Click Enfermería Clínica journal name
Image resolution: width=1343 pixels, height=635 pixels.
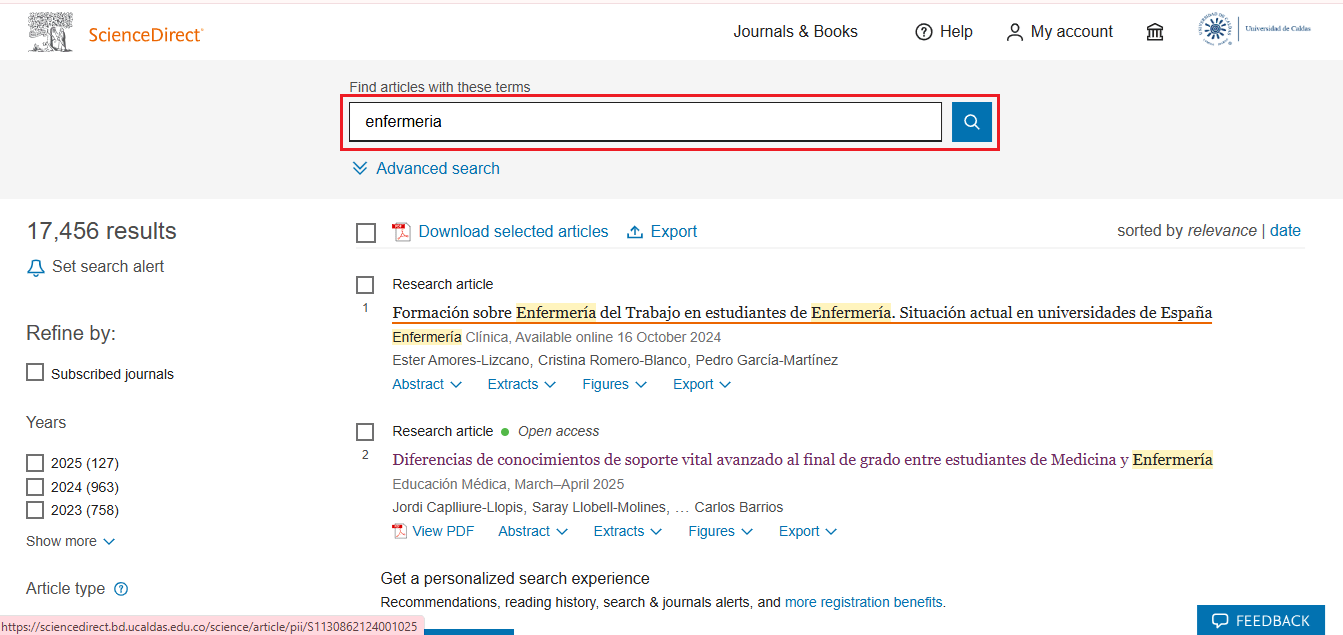pos(451,337)
